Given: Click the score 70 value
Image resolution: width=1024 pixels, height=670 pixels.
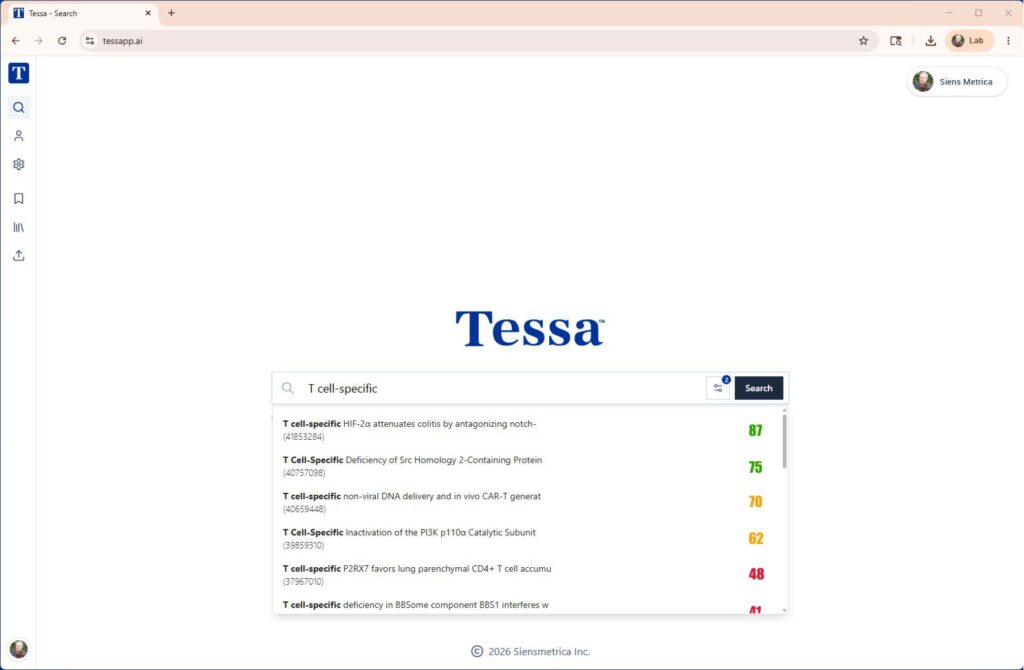Looking at the screenshot, I should click(756, 502).
